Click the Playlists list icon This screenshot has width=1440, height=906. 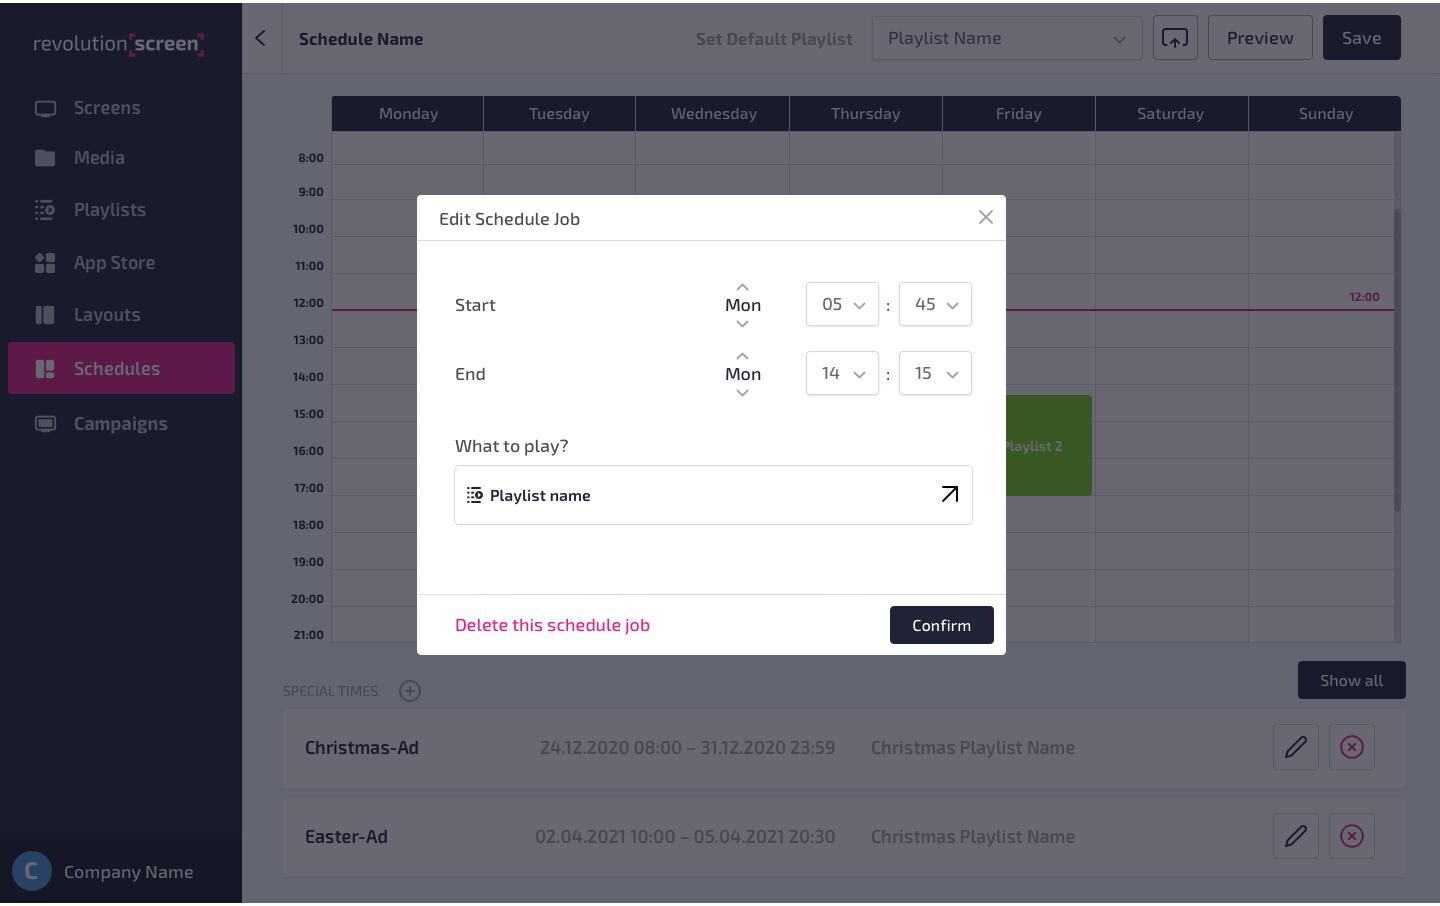click(45, 210)
